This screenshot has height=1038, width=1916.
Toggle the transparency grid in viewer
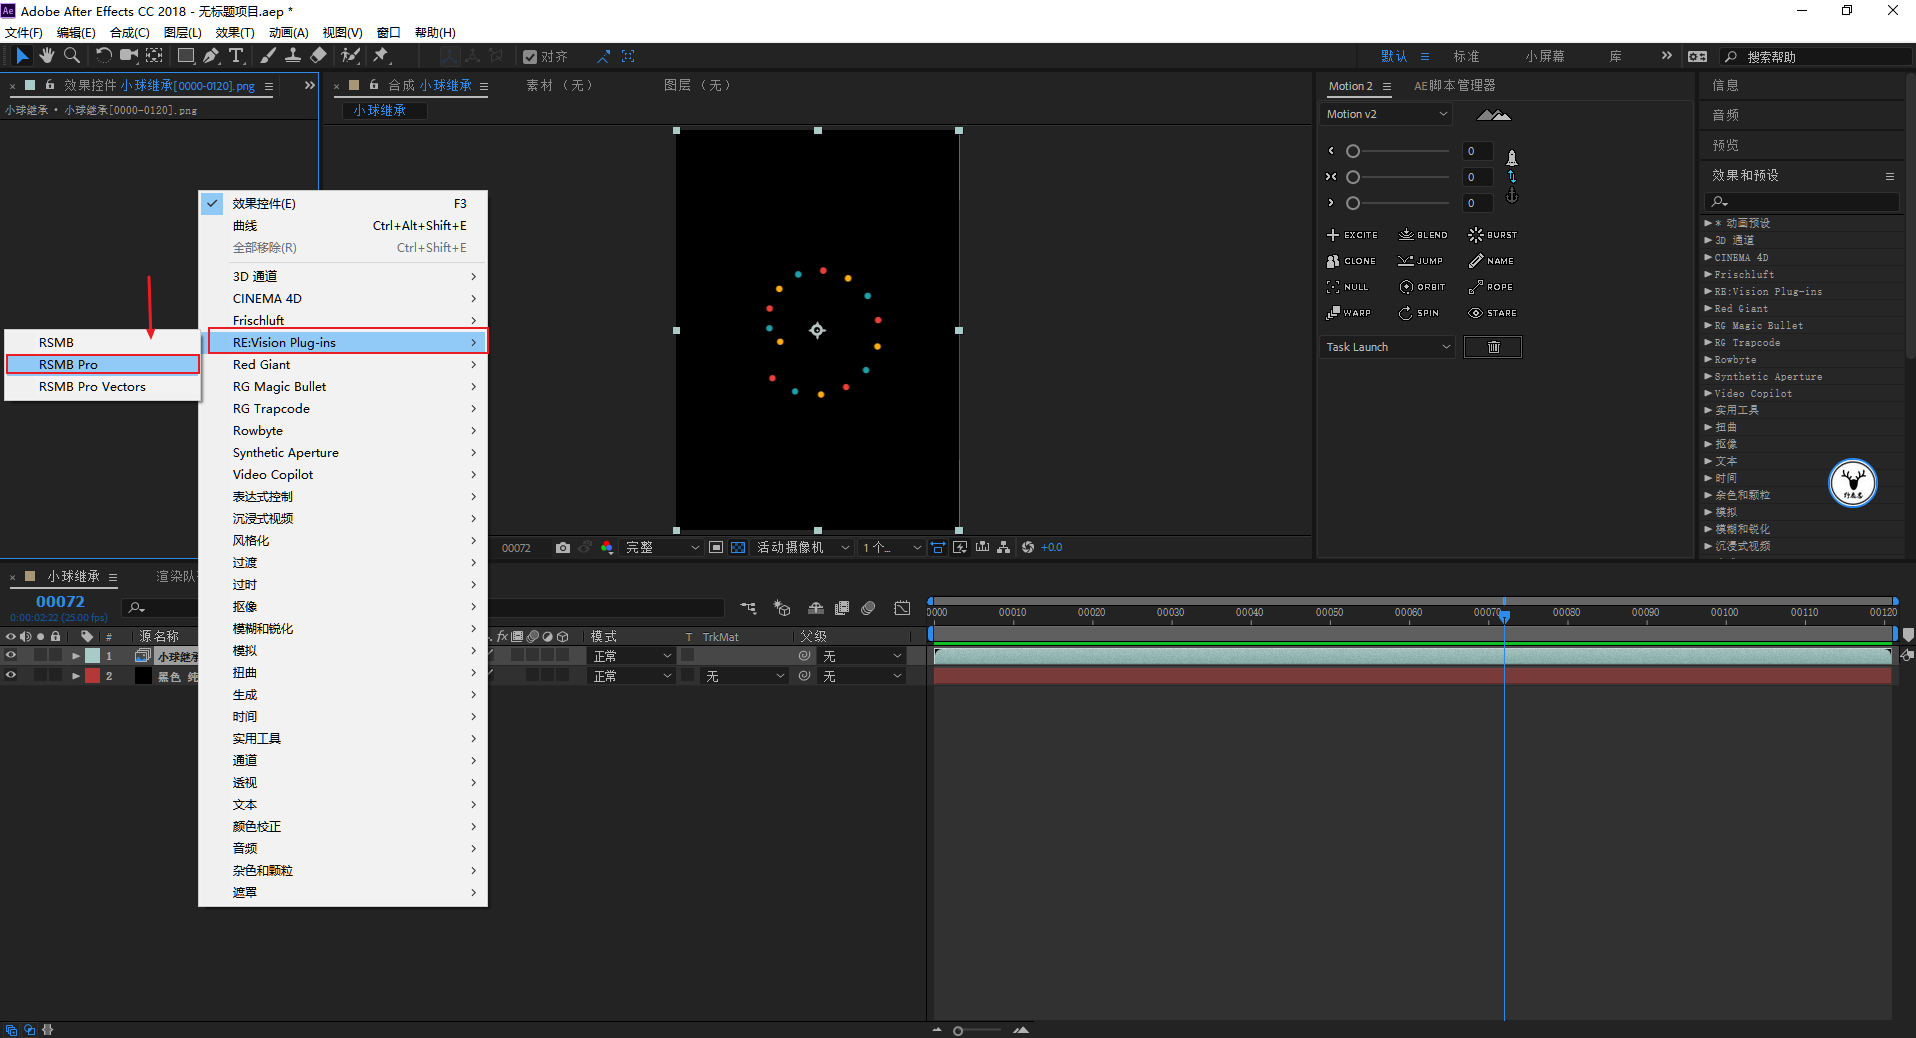(738, 548)
